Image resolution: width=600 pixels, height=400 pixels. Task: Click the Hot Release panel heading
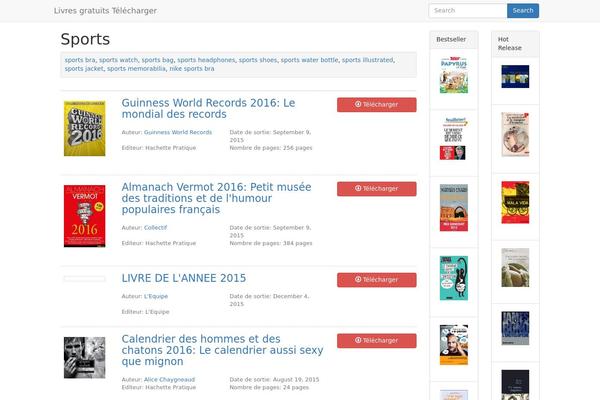tap(510, 44)
